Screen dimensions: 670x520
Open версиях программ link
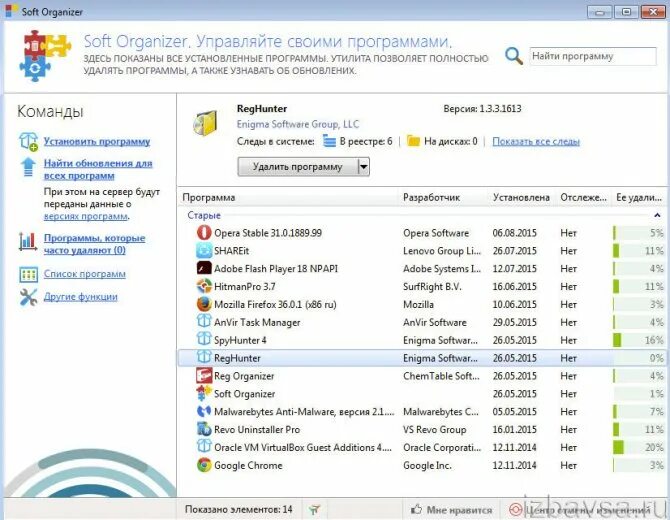pos(85,216)
